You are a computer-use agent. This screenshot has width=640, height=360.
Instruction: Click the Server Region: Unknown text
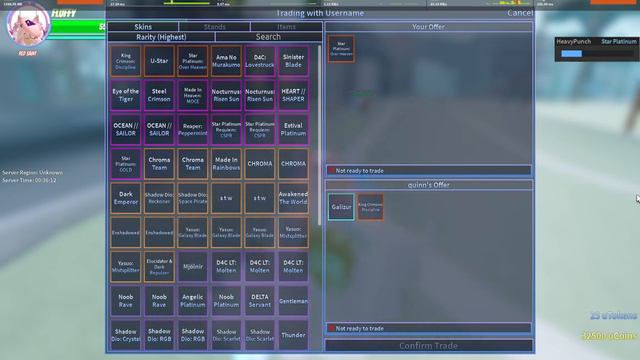point(33,173)
